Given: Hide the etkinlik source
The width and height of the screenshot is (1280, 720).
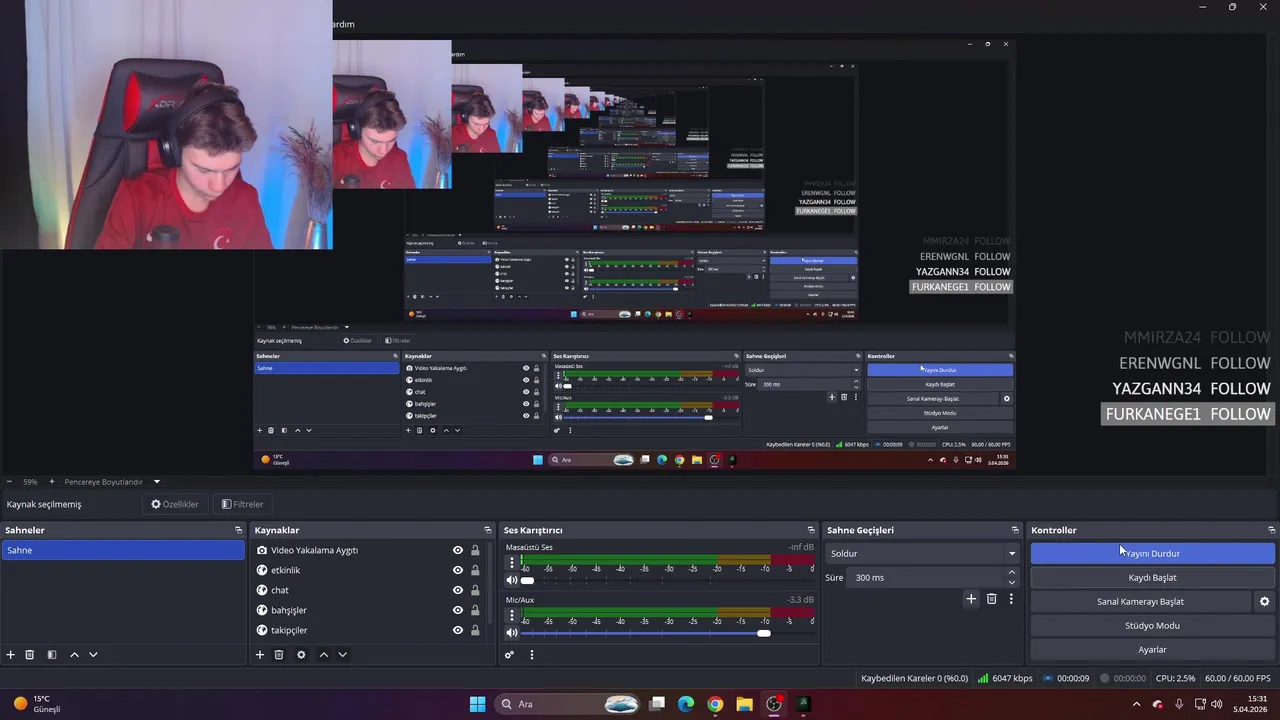Looking at the screenshot, I should coord(458,570).
